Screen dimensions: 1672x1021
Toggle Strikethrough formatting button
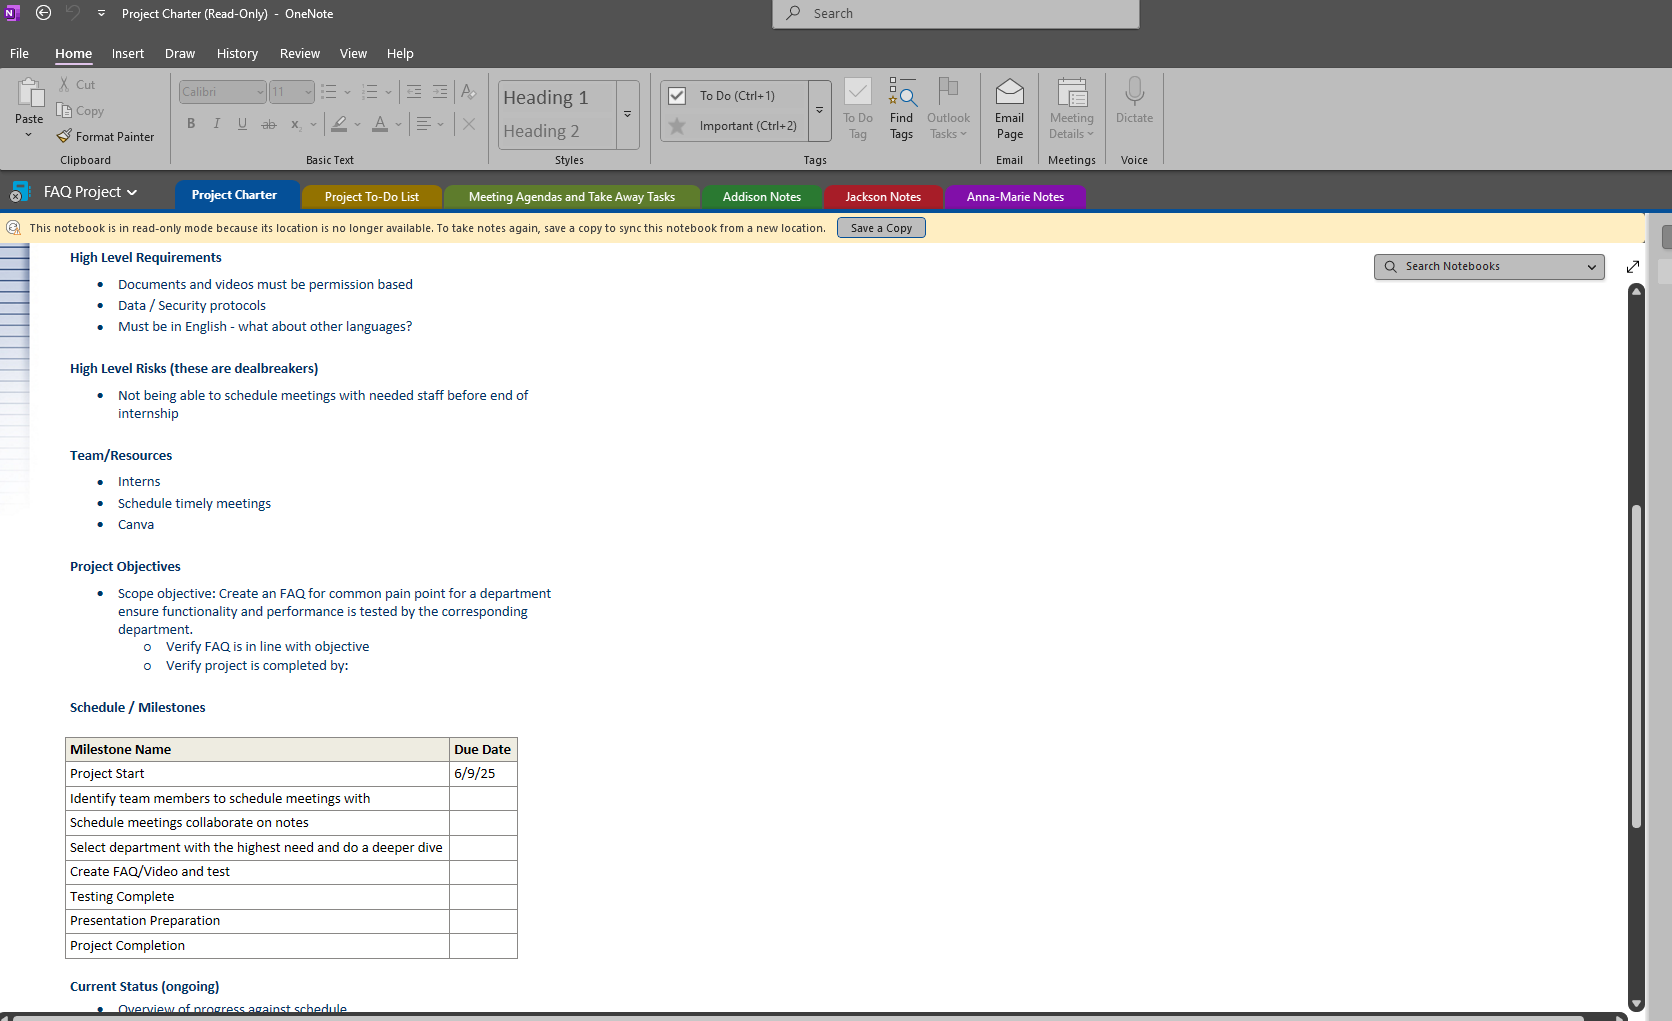pyautogui.click(x=268, y=124)
